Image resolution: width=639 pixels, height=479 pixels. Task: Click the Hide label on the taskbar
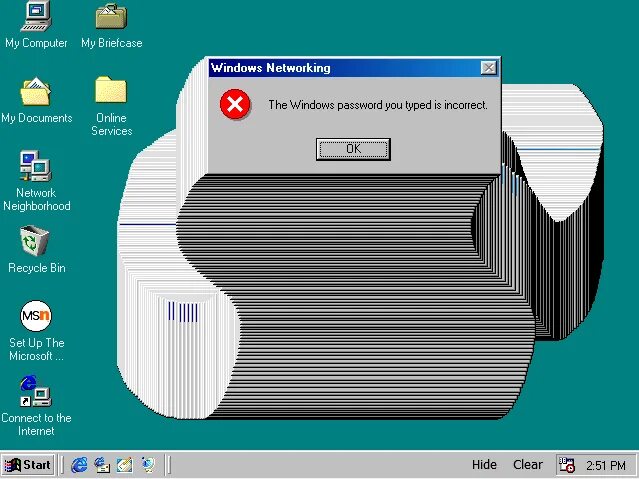484,465
